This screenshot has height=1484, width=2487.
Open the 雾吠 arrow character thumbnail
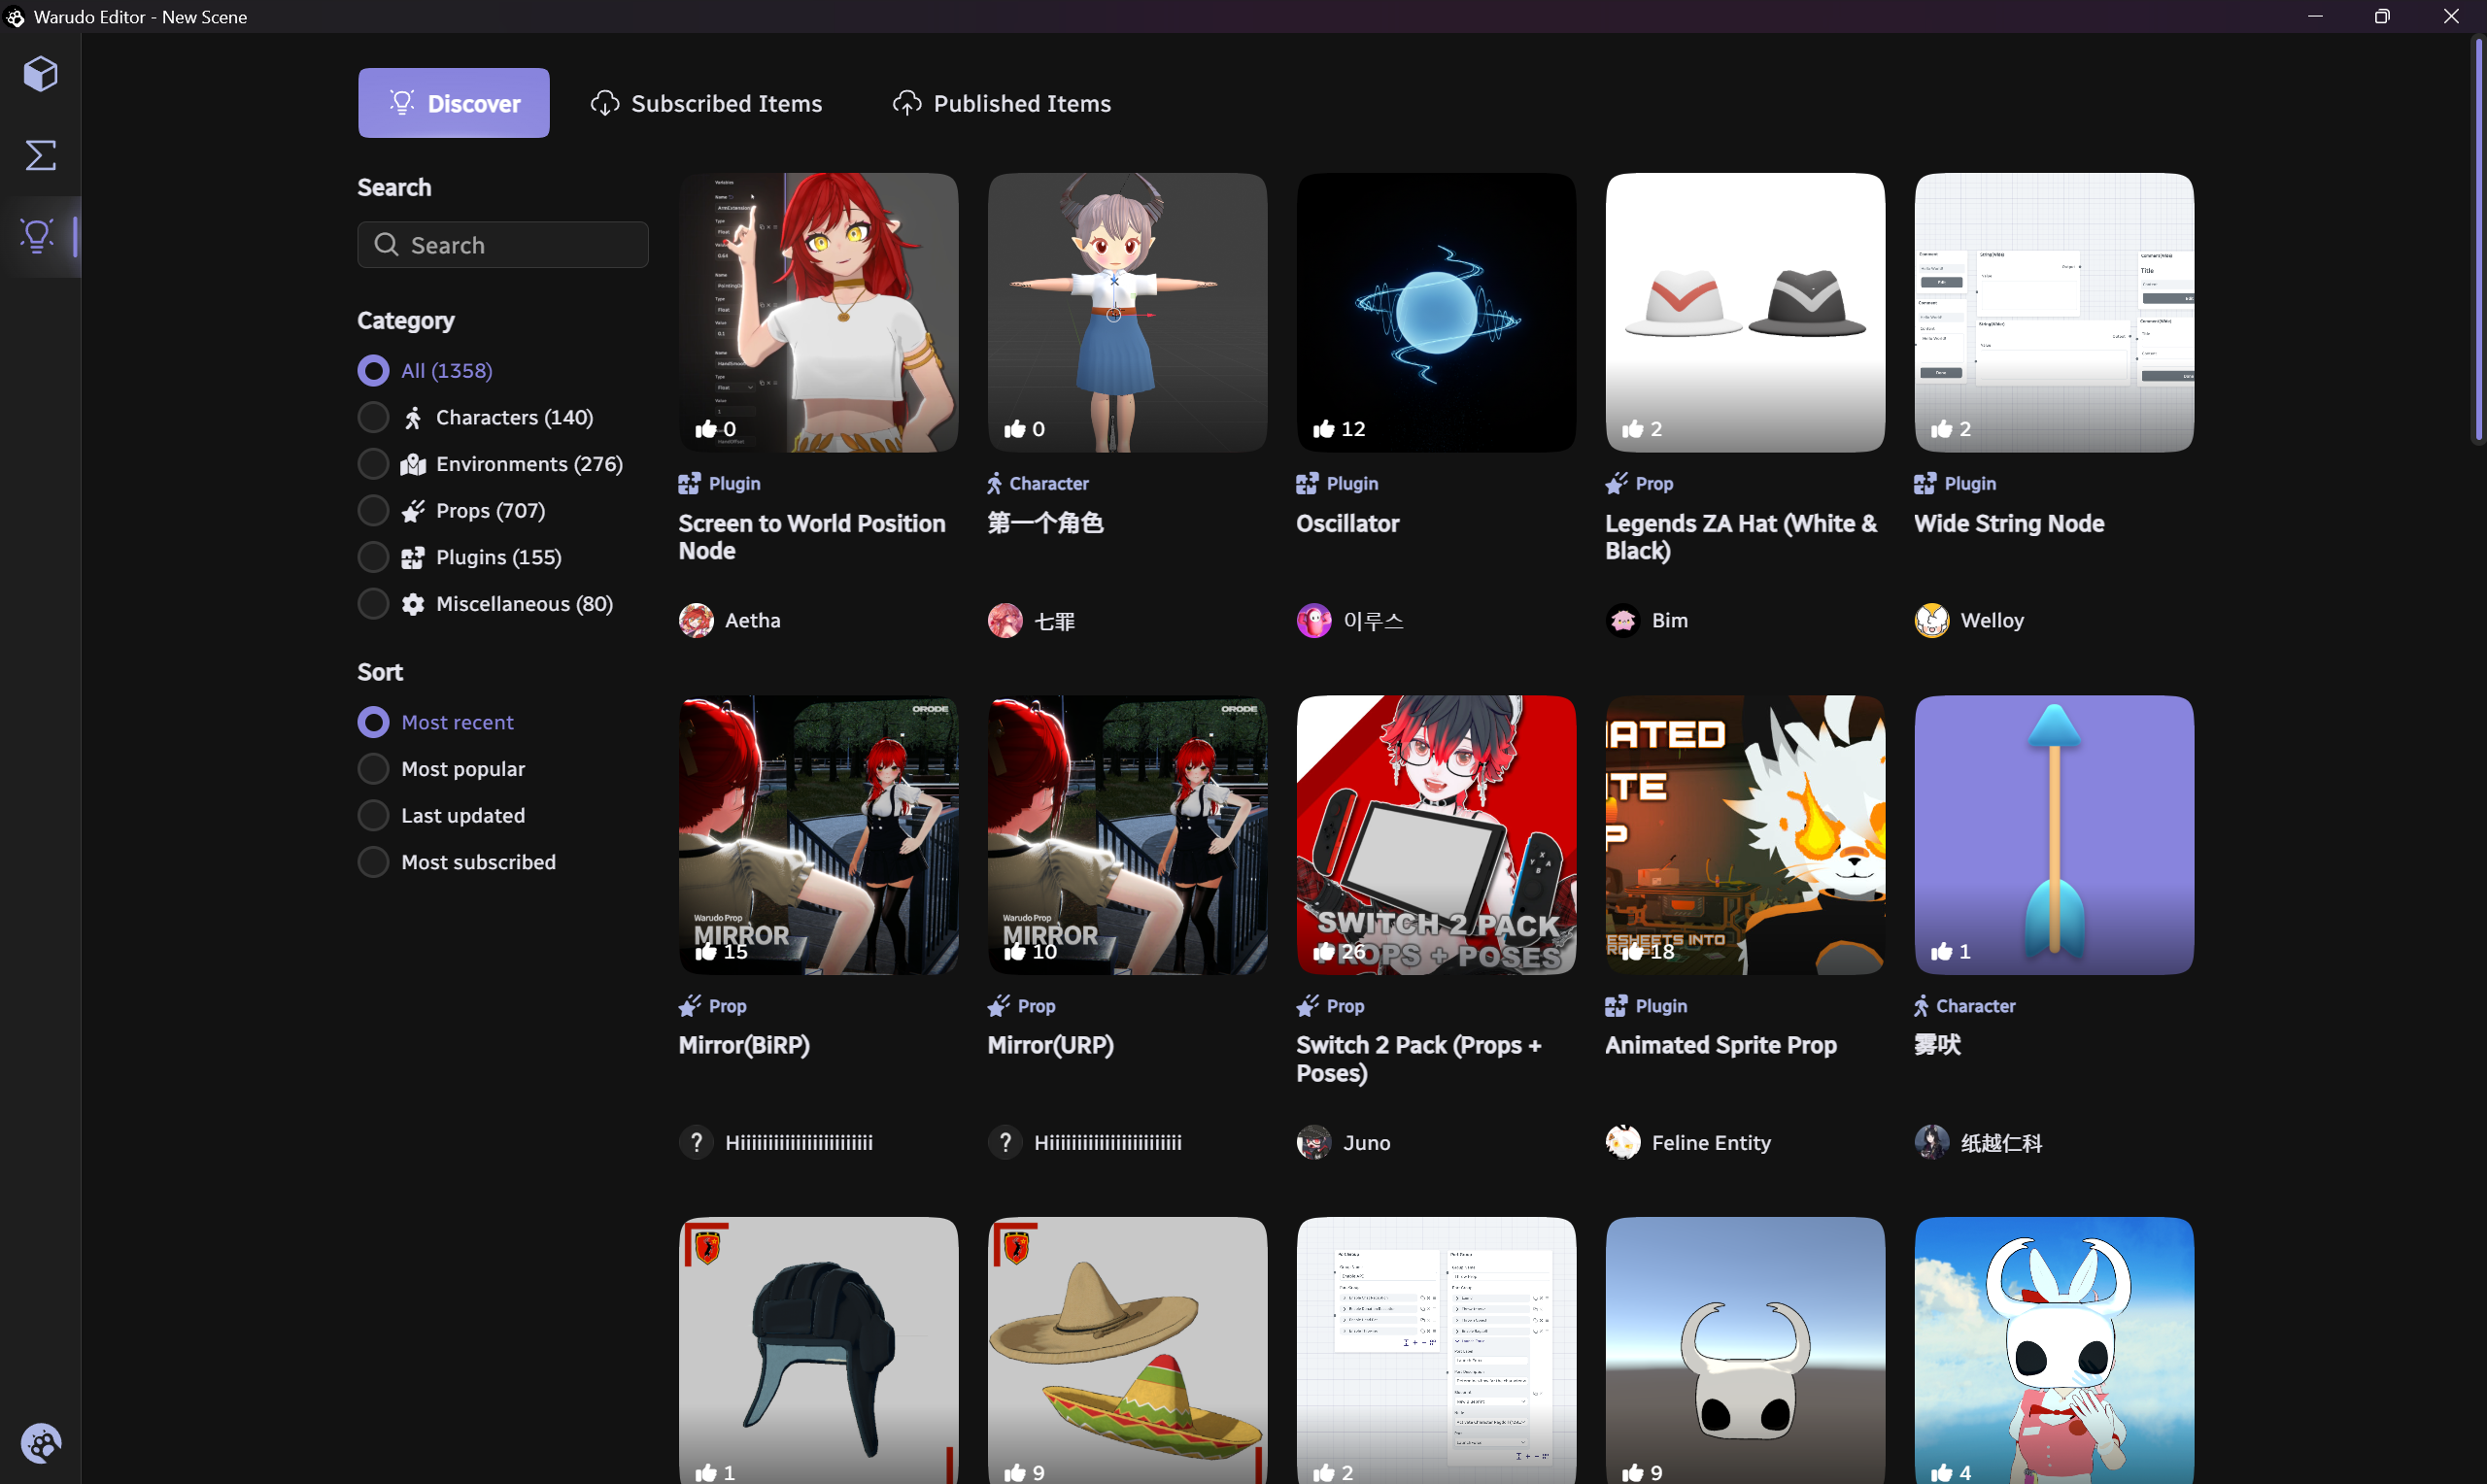pos(2054,835)
